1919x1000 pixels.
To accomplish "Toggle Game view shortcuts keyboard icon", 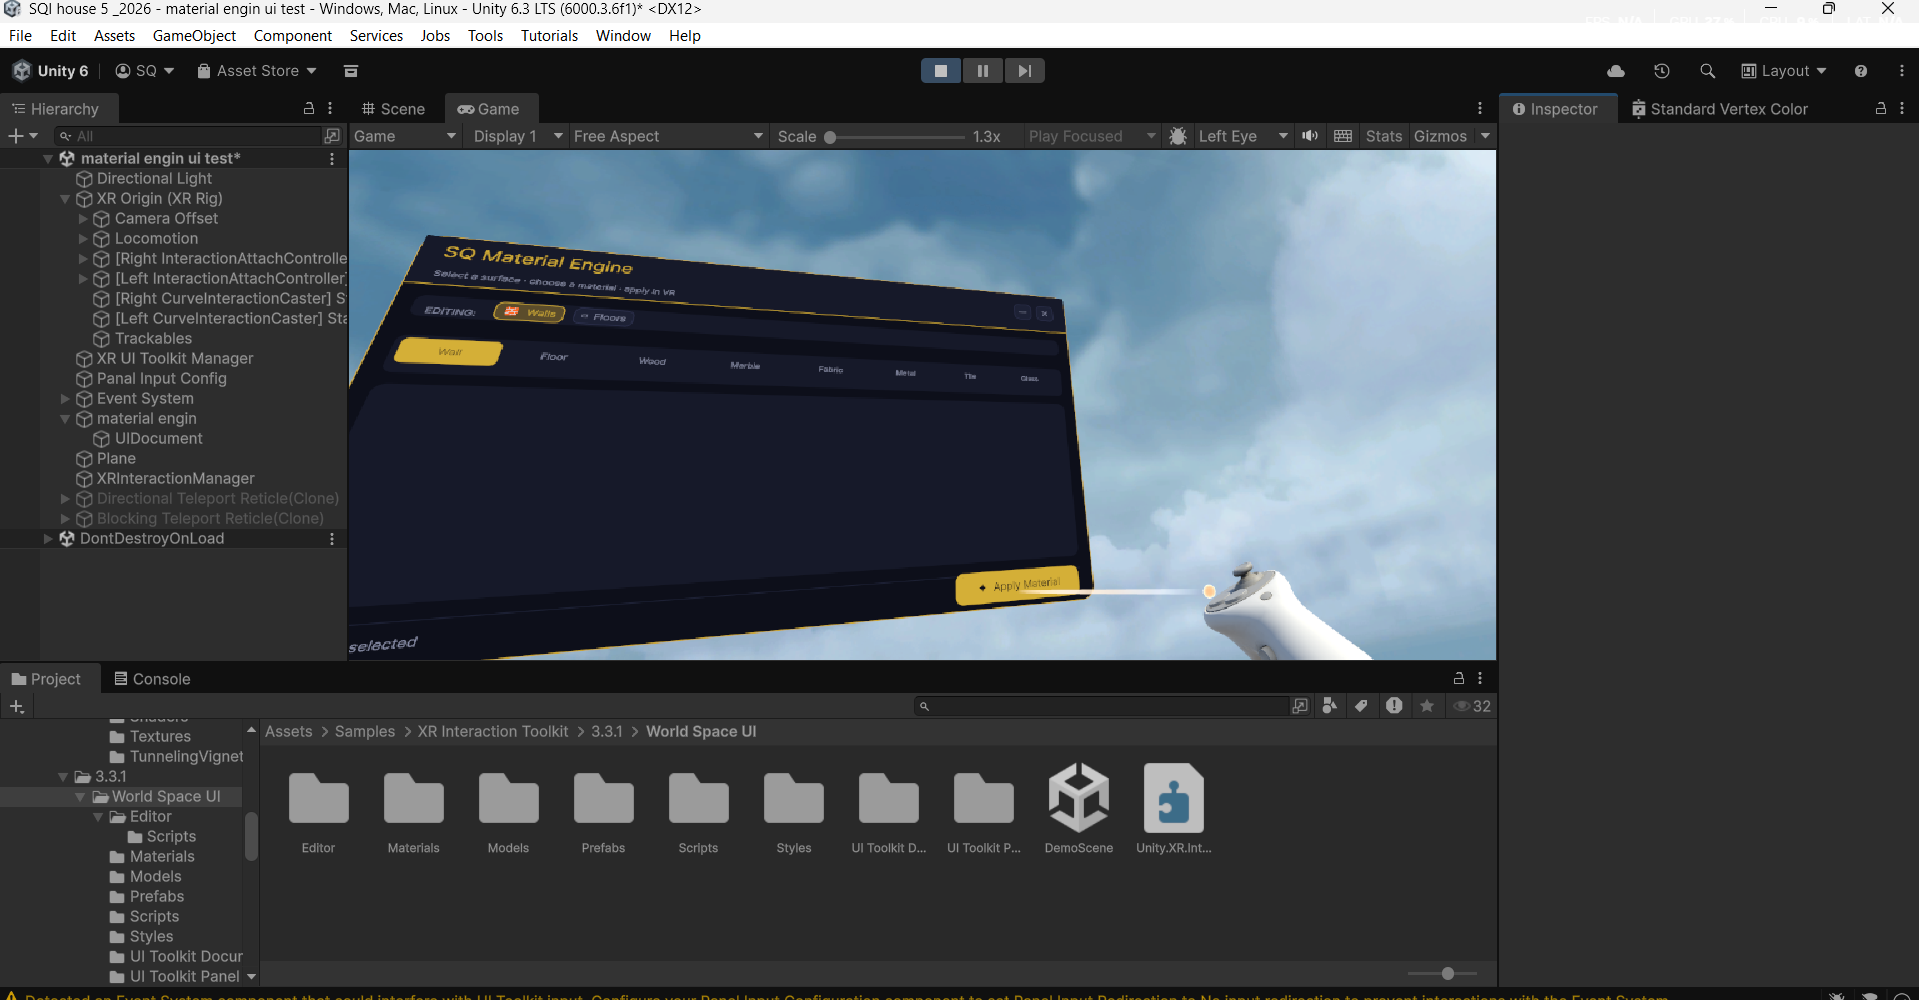I will (1343, 136).
